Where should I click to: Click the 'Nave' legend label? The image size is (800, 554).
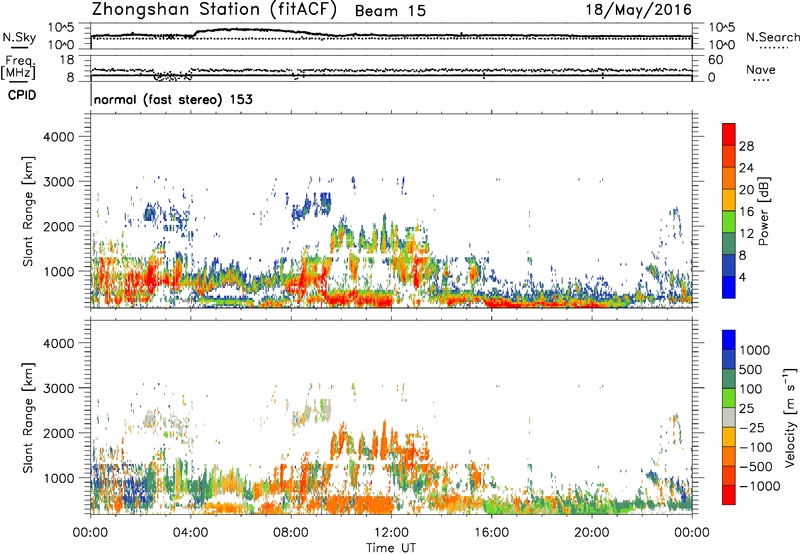tap(761, 69)
